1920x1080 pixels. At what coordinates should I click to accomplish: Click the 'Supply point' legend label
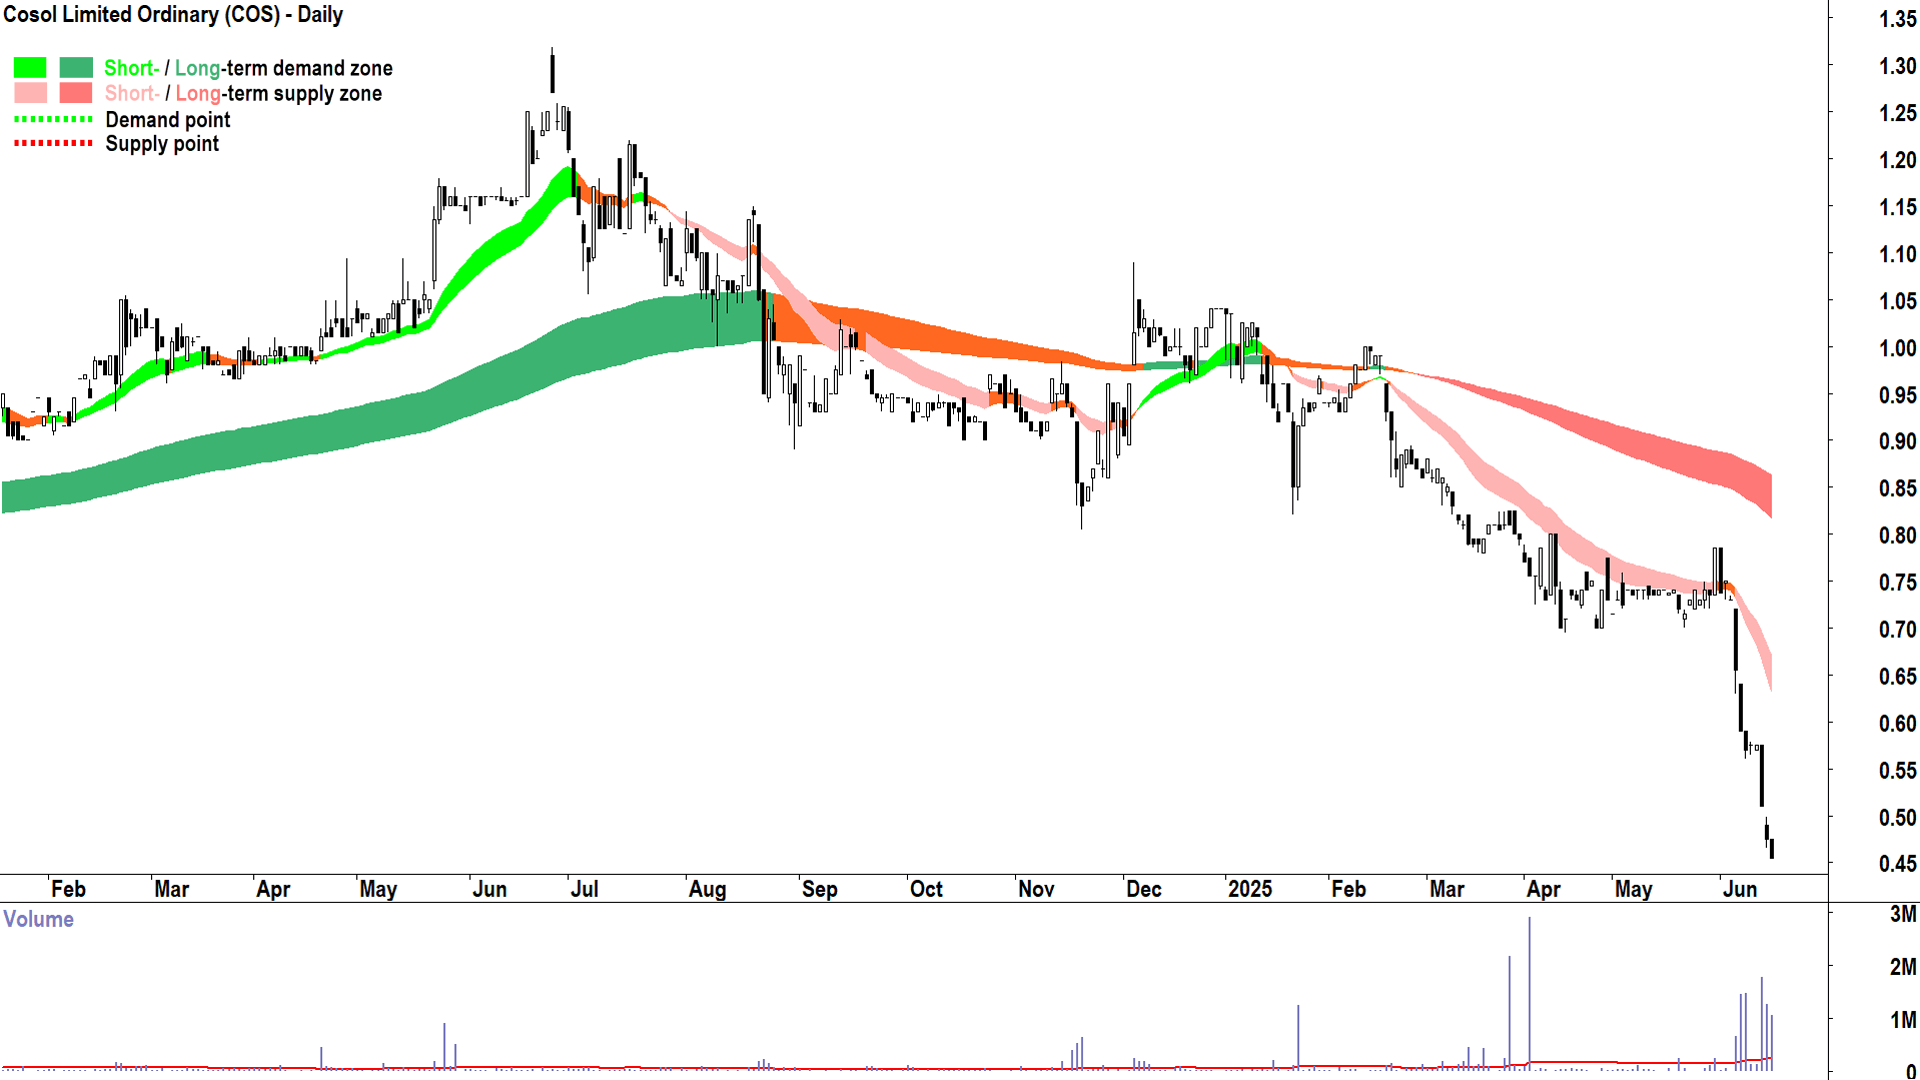[x=162, y=144]
